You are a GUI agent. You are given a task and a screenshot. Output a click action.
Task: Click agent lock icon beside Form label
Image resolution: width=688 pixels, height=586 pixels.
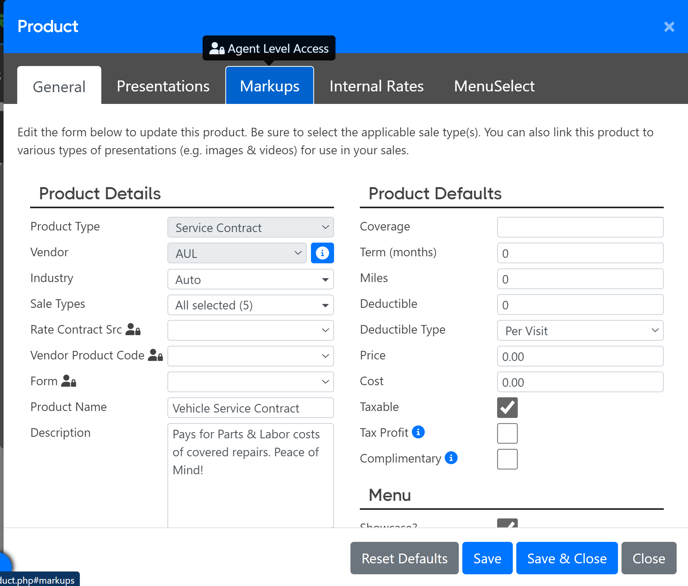[68, 381]
